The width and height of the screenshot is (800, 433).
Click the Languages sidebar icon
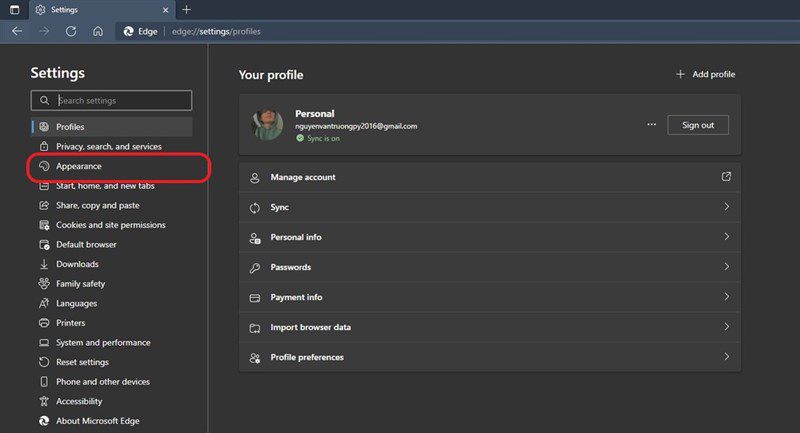[44, 303]
